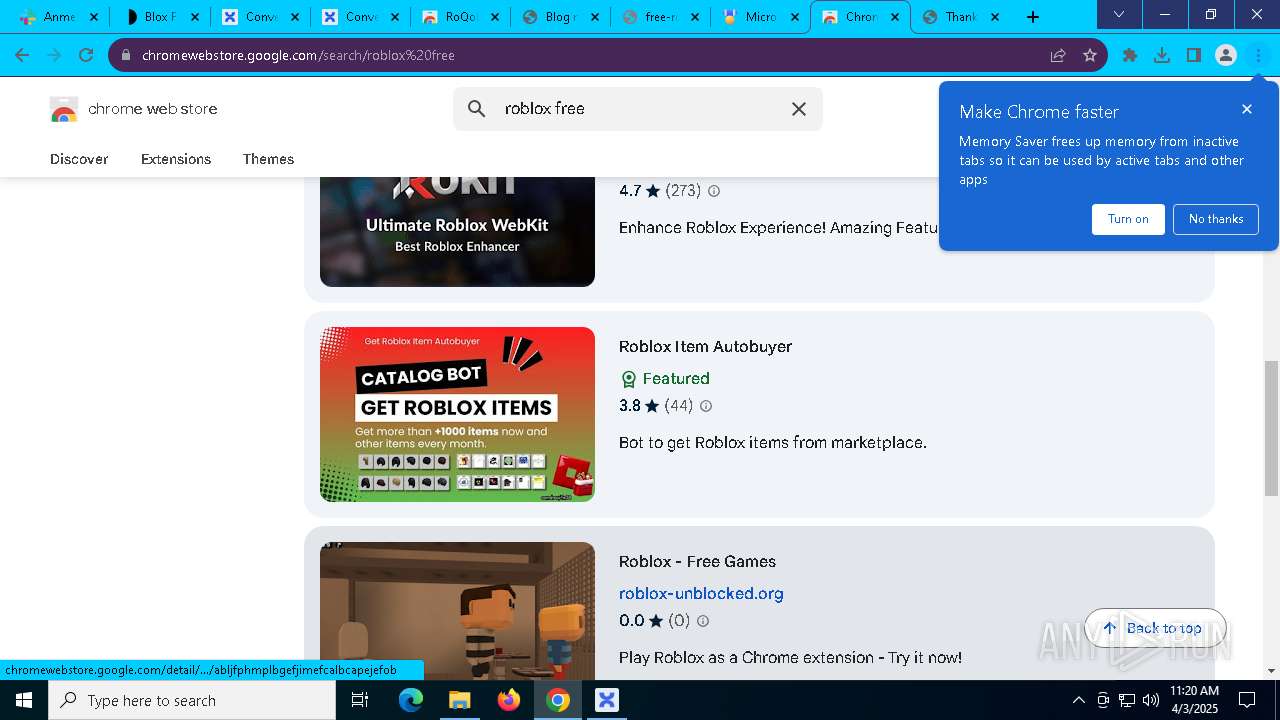1280x720 pixels.
Task: Open the Chrome profile avatar
Action: 1226,55
